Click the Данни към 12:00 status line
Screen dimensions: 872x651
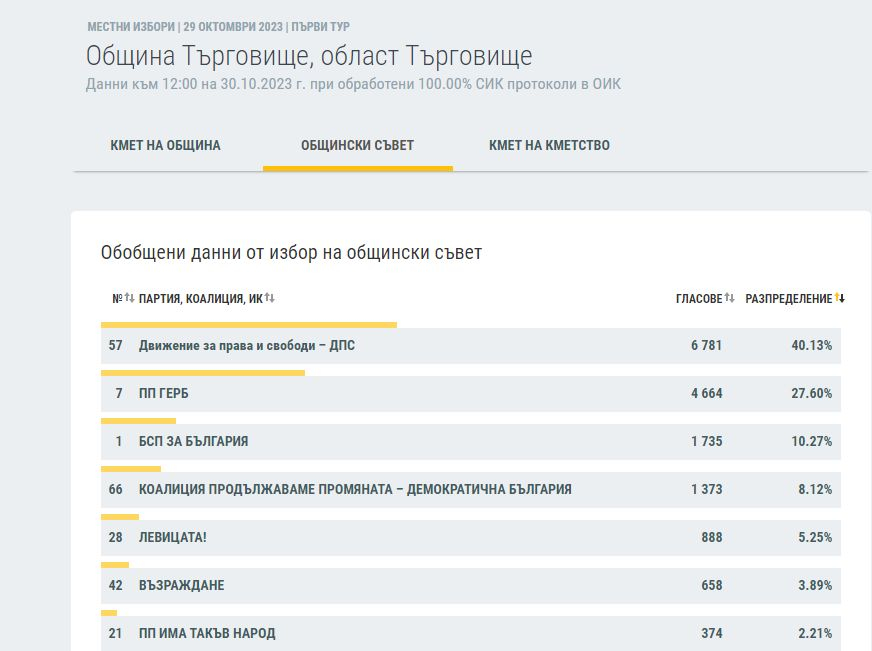click(353, 85)
